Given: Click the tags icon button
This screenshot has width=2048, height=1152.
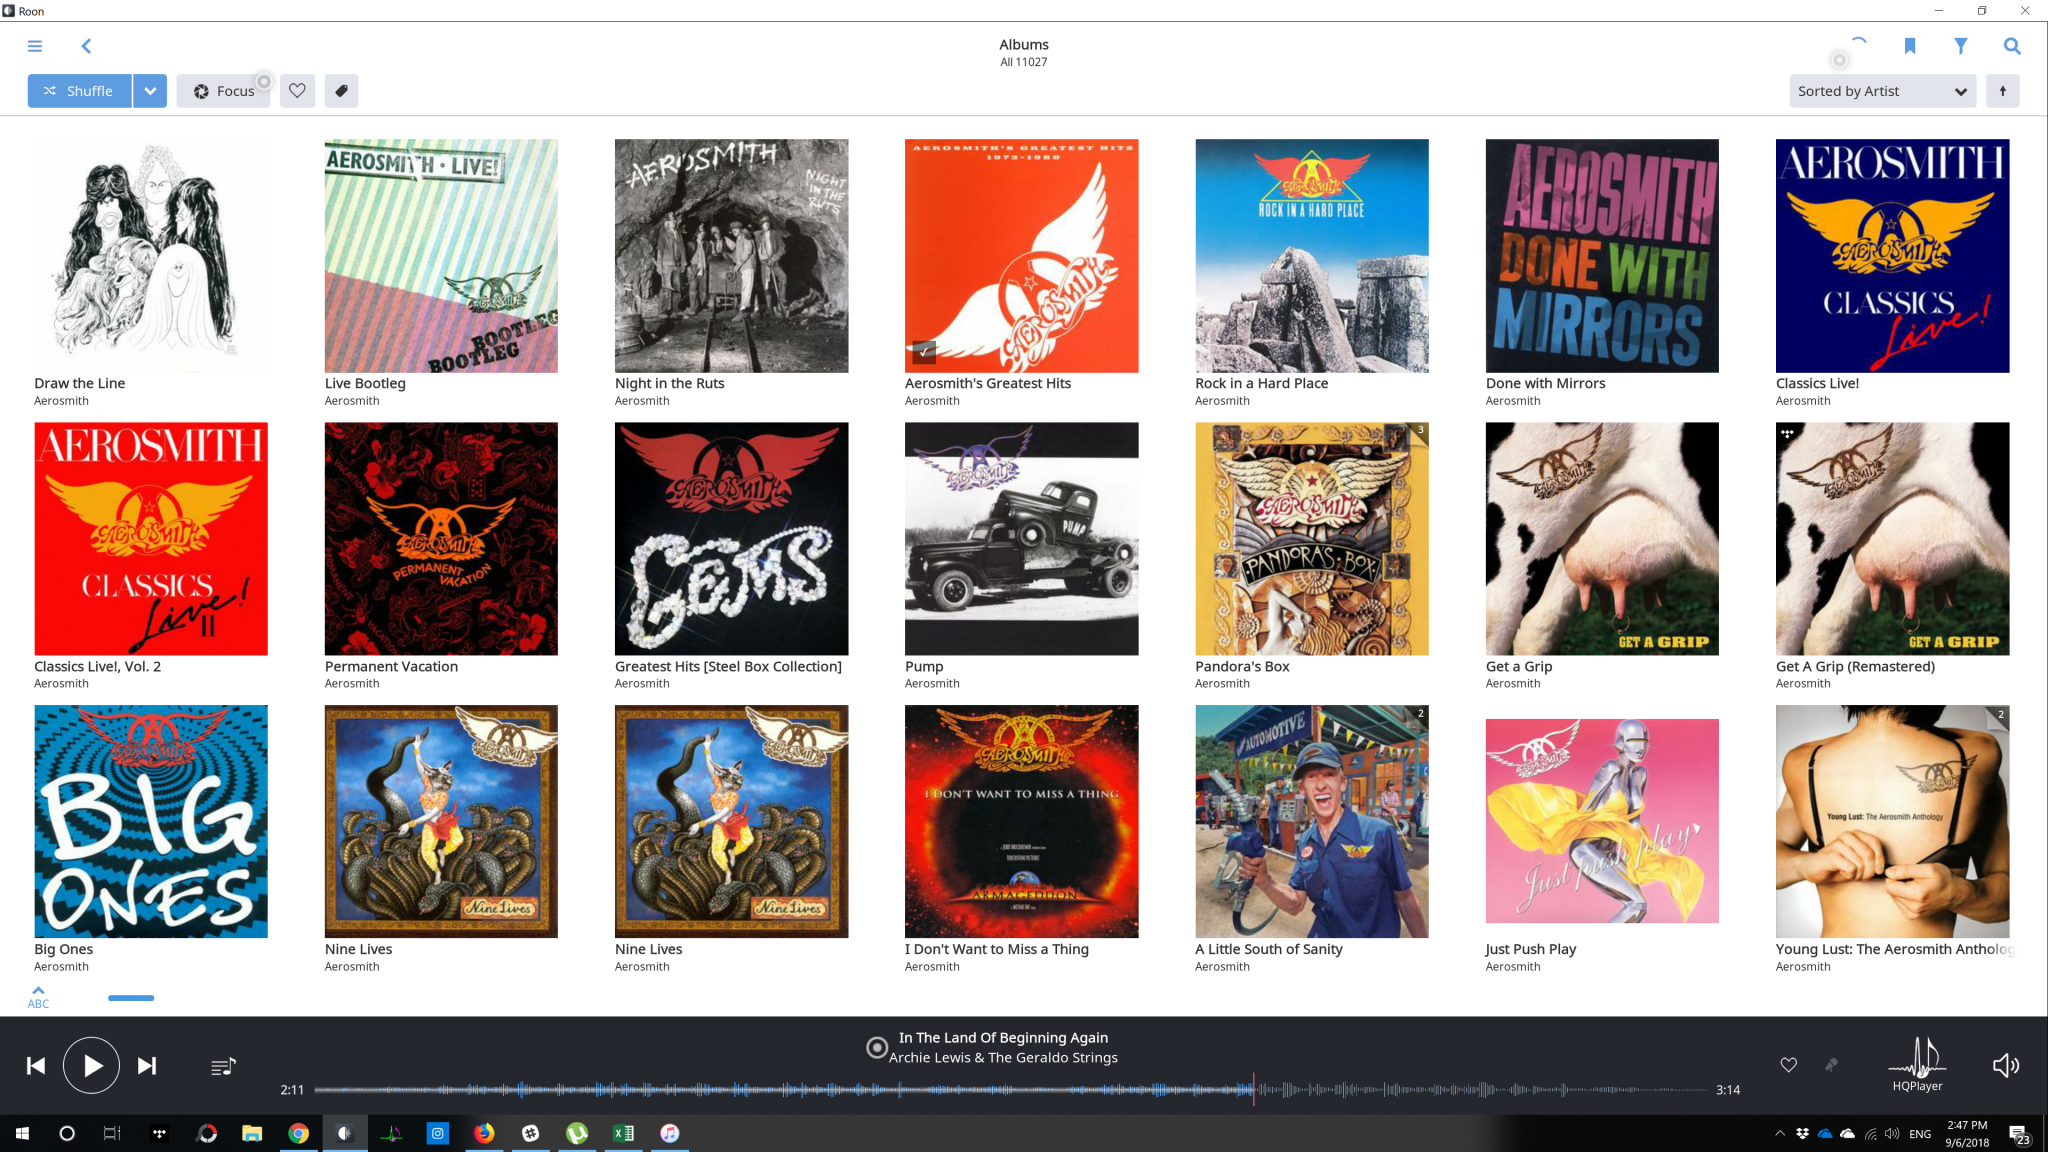Looking at the screenshot, I should (341, 91).
